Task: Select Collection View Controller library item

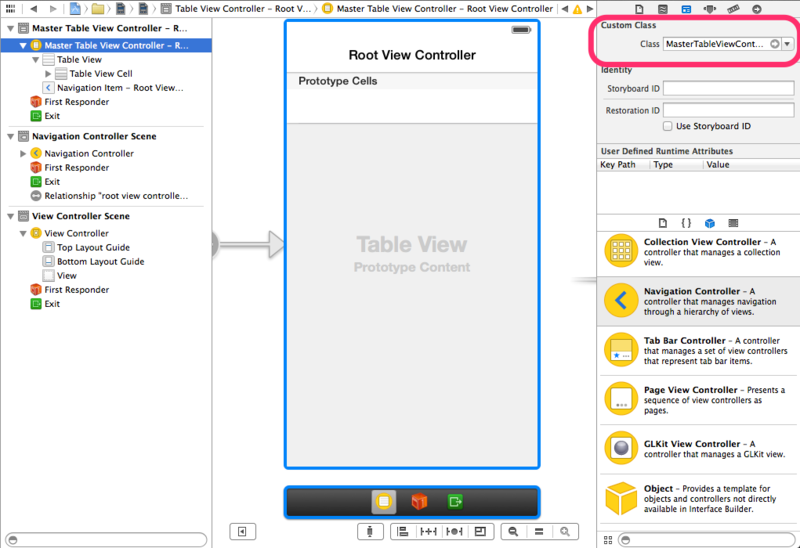Action: pyautogui.click(x=698, y=252)
